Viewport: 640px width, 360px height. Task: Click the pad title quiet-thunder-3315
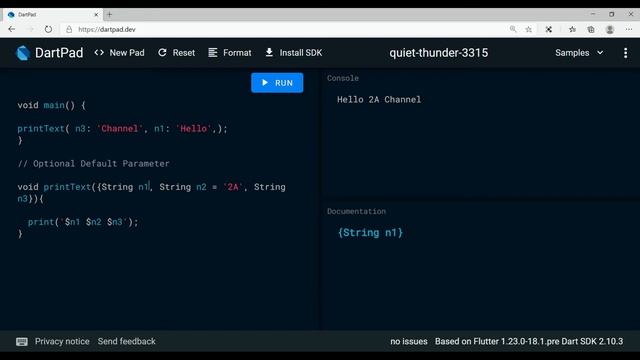tap(438, 53)
